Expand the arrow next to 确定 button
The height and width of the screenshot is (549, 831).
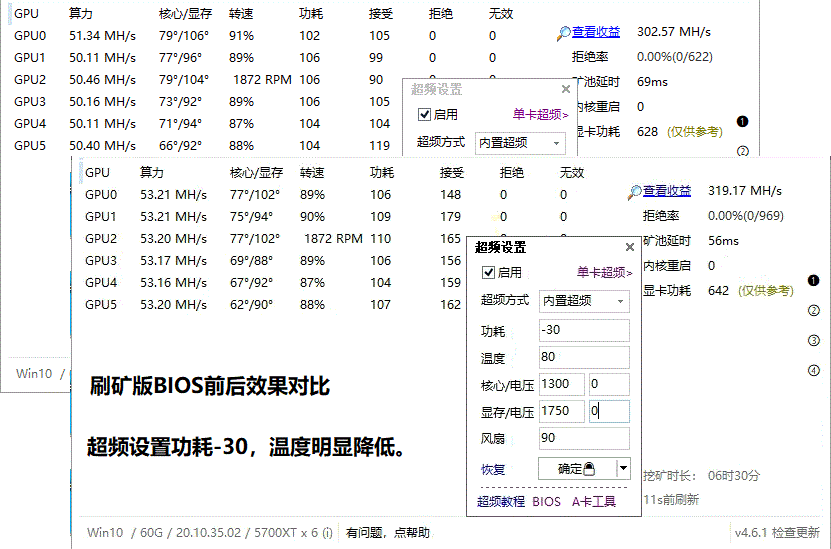coord(623,468)
